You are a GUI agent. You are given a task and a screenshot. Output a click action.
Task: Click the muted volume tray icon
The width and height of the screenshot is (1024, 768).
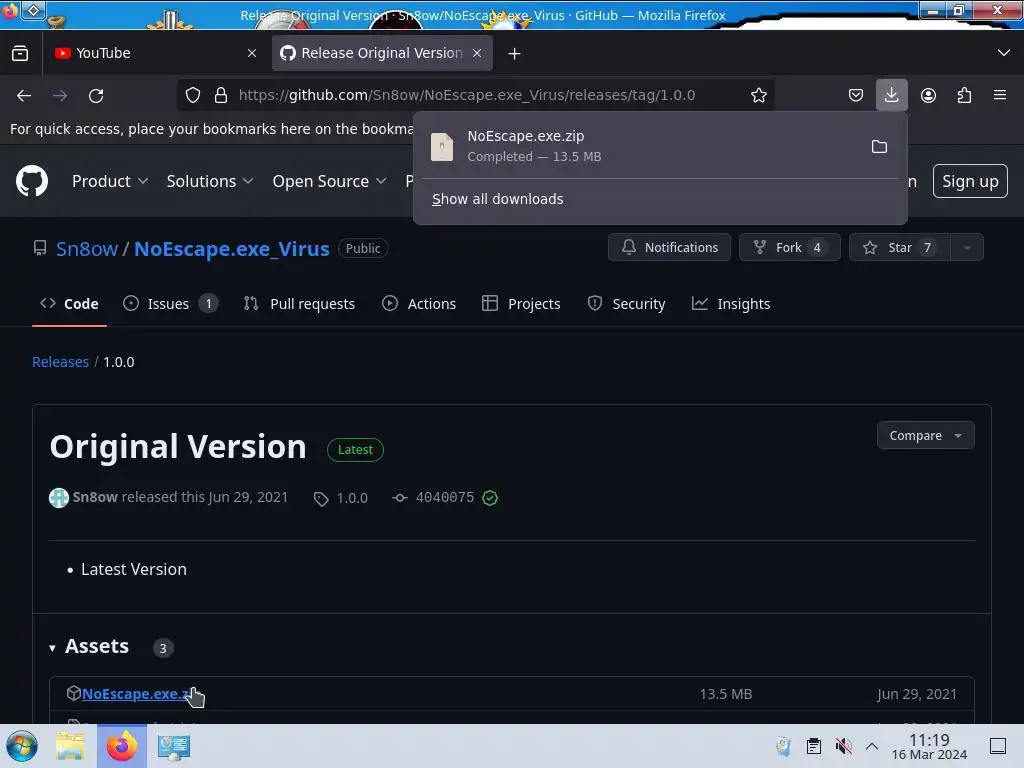[x=843, y=746]
